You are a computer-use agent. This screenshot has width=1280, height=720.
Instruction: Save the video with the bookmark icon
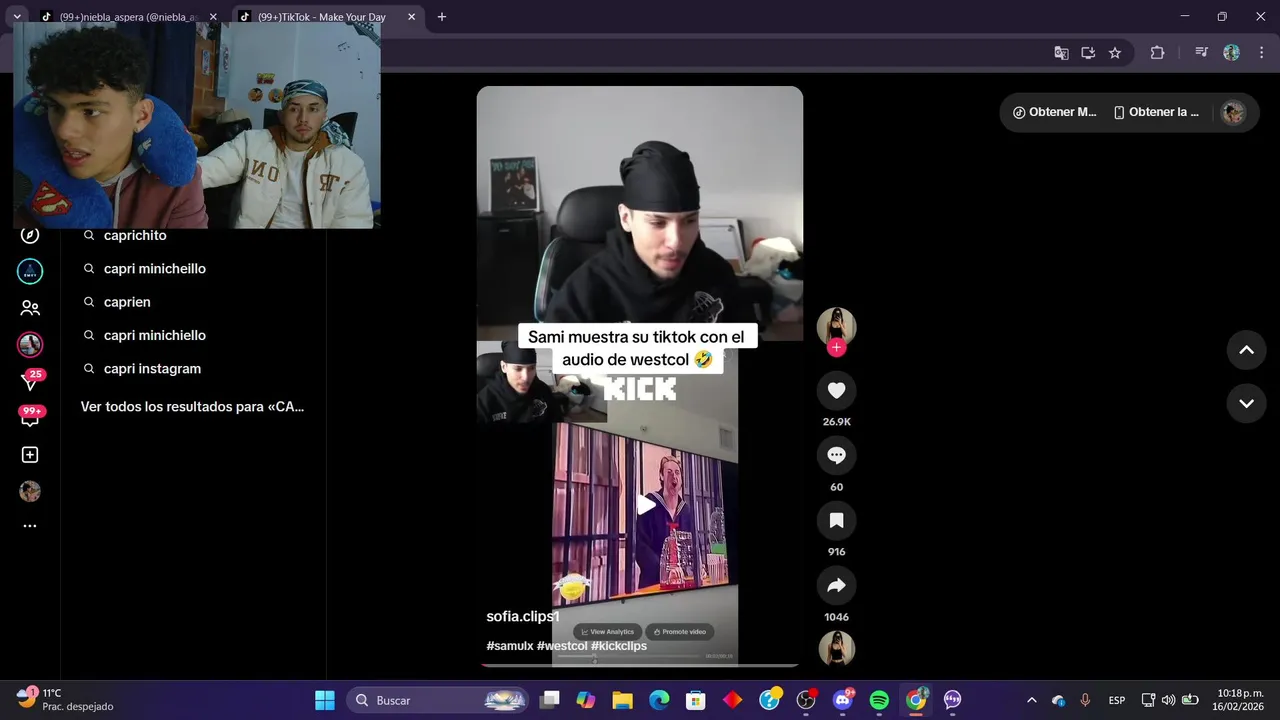coord(837,521)
